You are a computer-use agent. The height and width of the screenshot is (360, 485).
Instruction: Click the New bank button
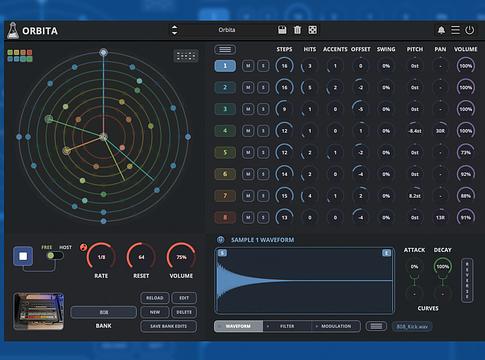155,312
